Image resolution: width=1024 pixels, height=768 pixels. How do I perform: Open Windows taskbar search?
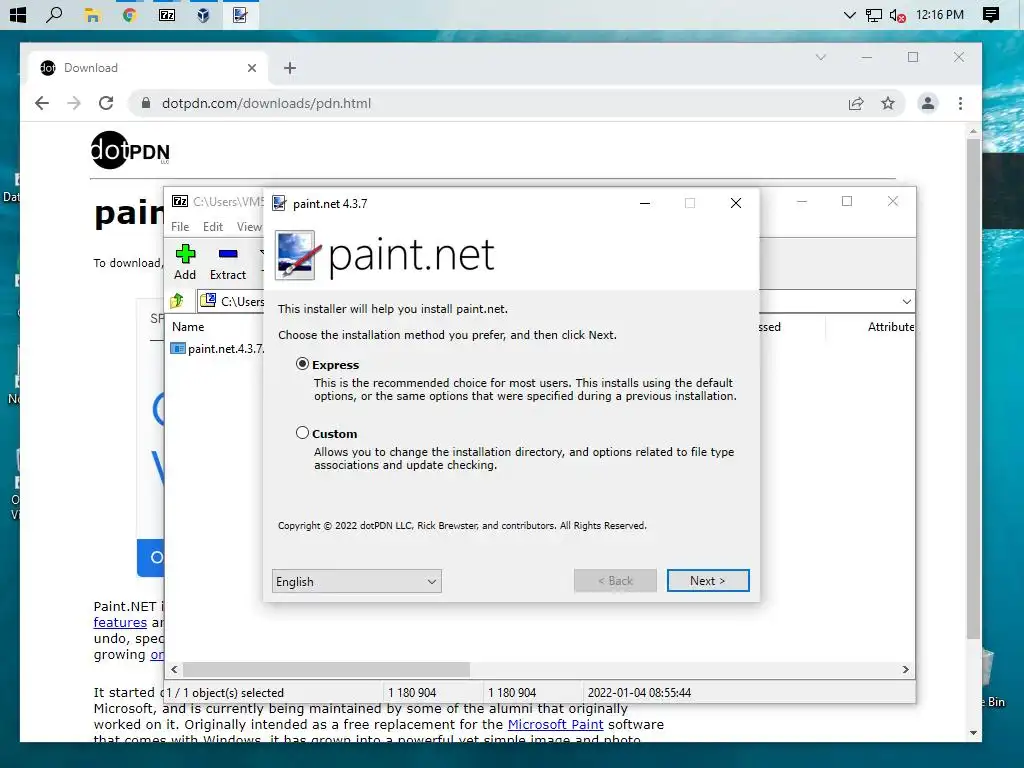click(54, 14)
